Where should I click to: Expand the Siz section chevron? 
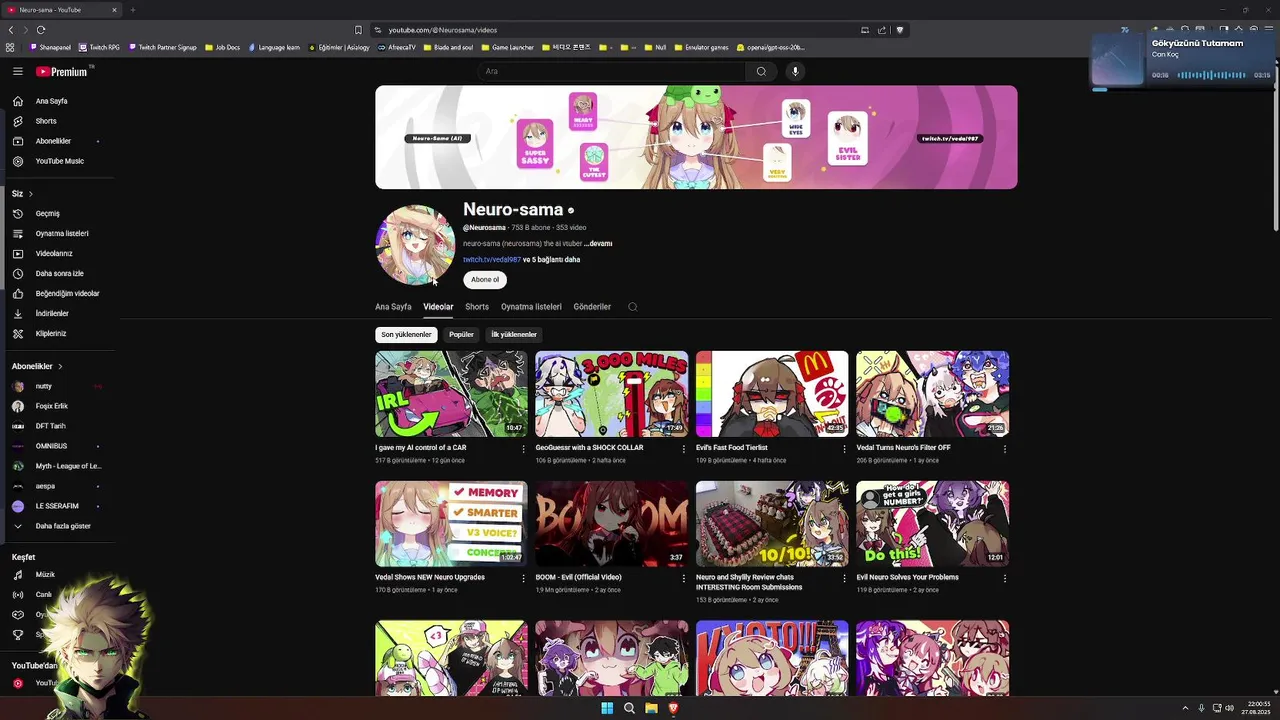(31, 194)
